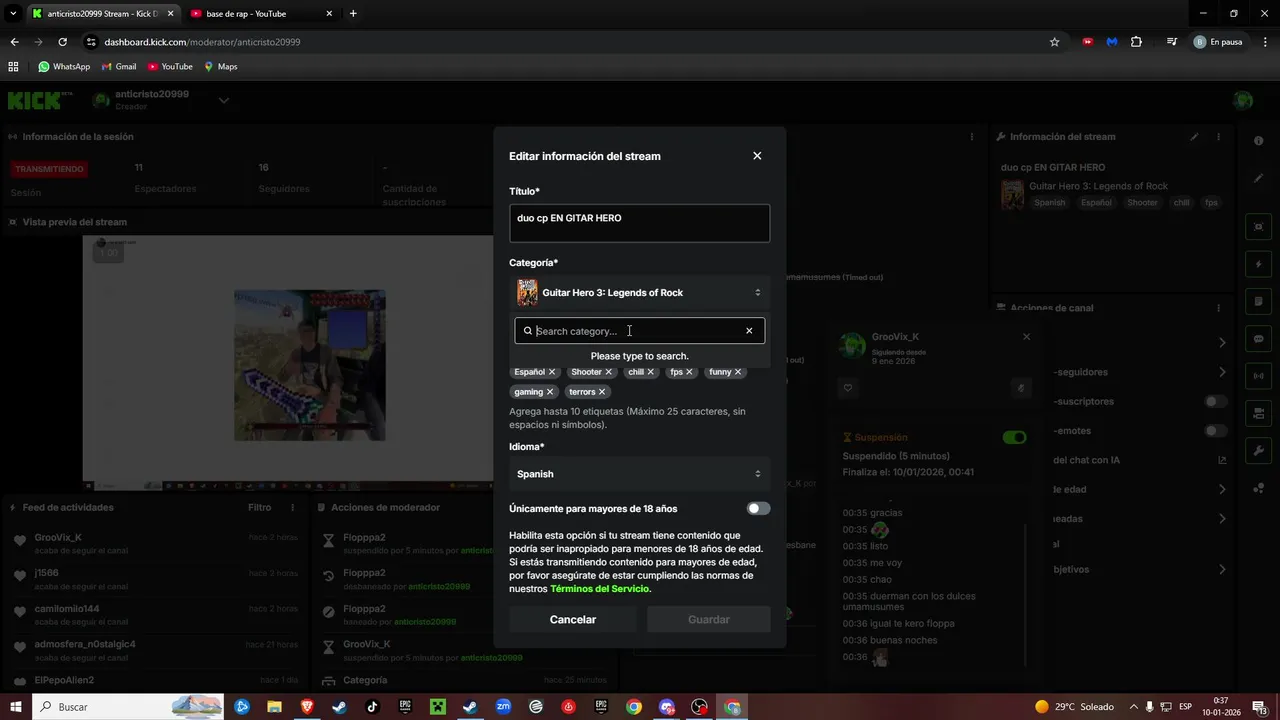
Task: Click the chat bubble icon in right sidebar
Action: [x=1258, y=339]
